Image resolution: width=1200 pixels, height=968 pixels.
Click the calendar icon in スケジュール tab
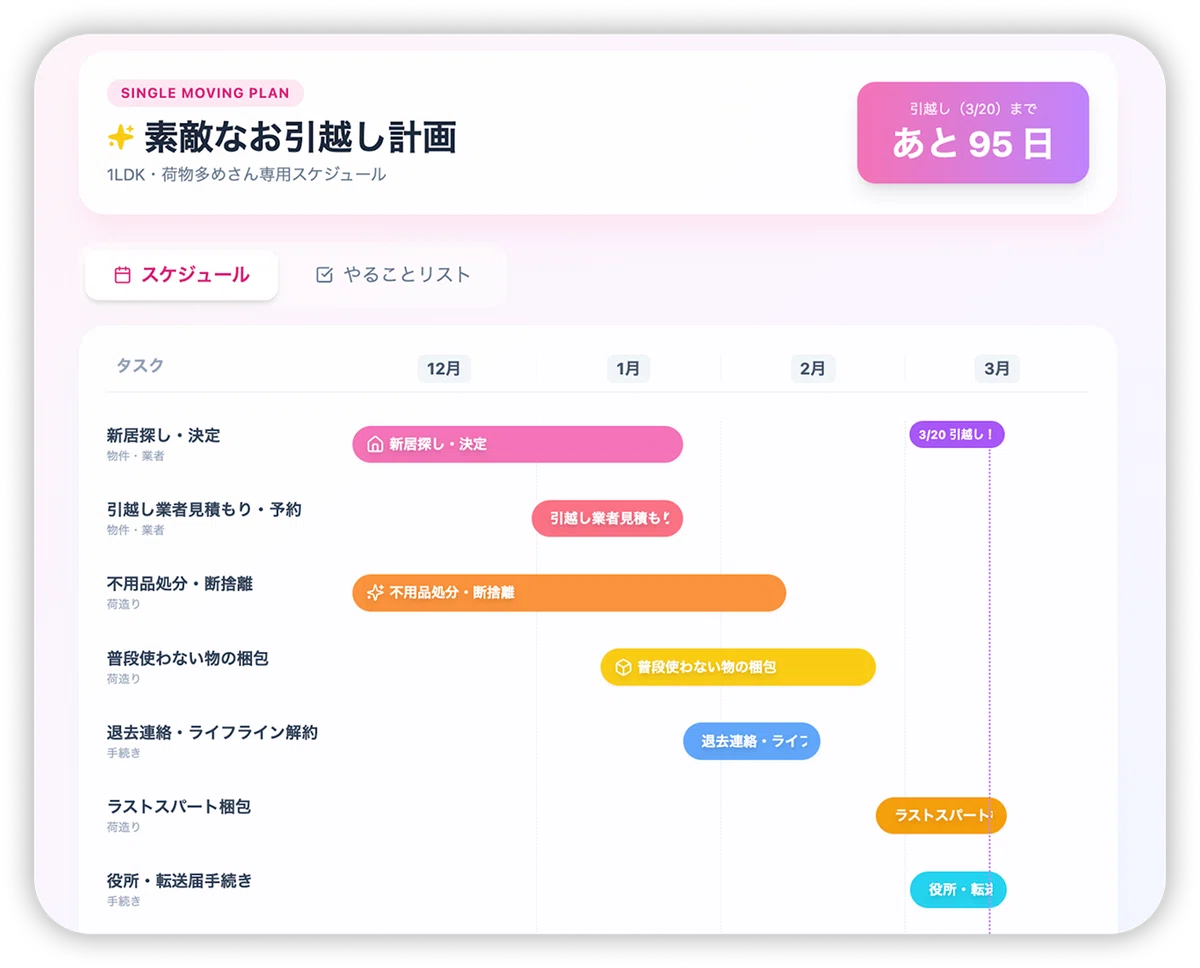click(123, 275)
